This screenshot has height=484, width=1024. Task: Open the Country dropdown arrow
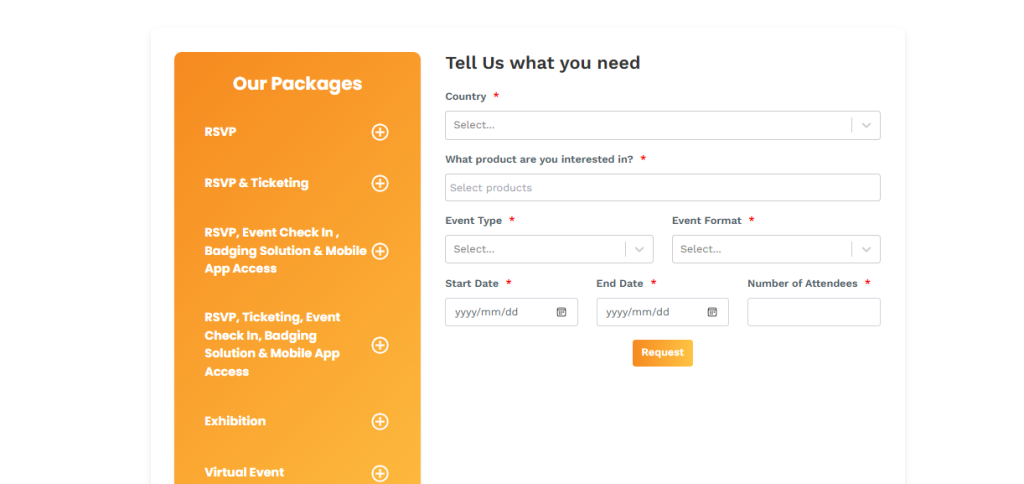866,125
